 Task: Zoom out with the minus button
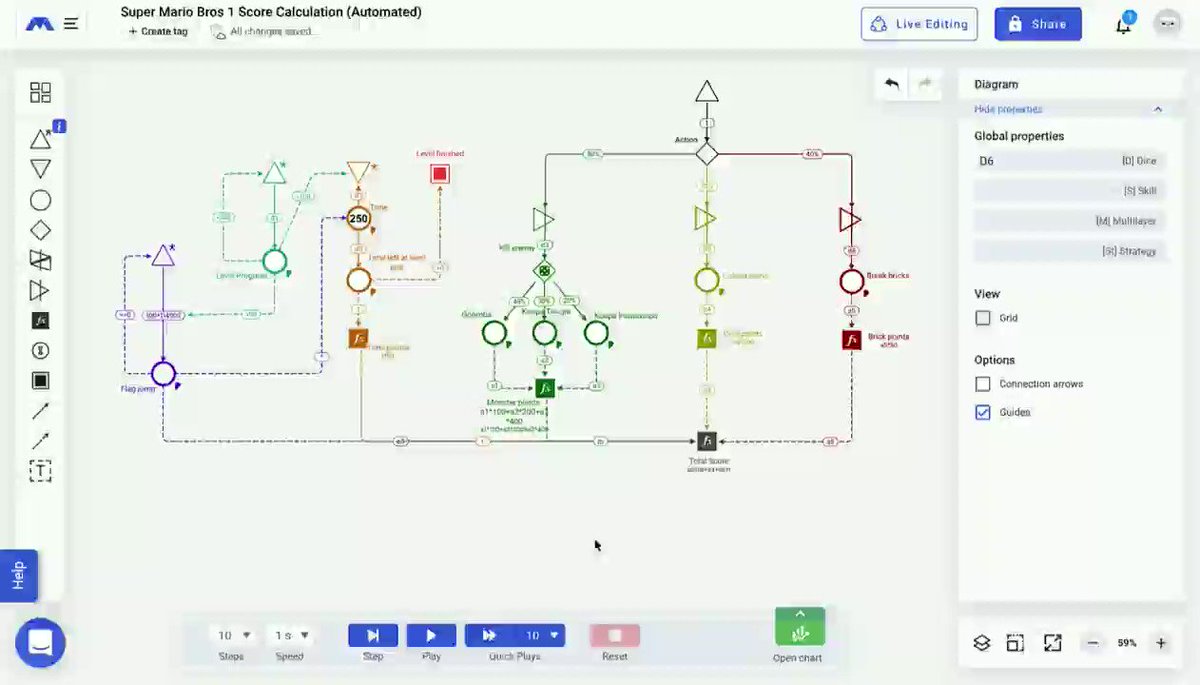[1093, 643]
